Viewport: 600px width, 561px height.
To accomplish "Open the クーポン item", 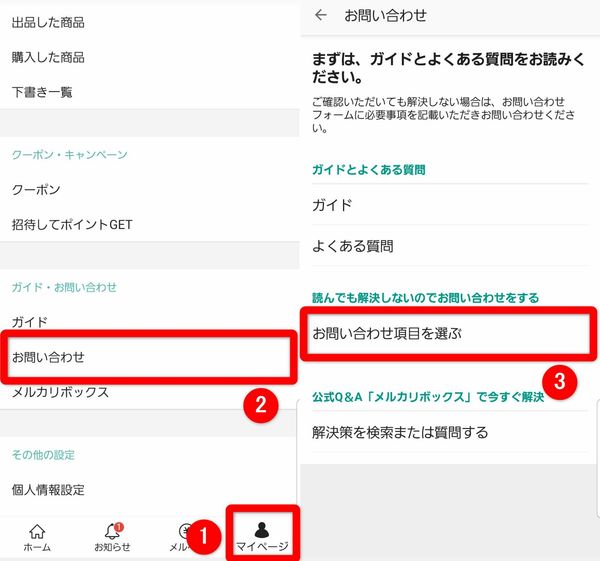I will [149, 190].
